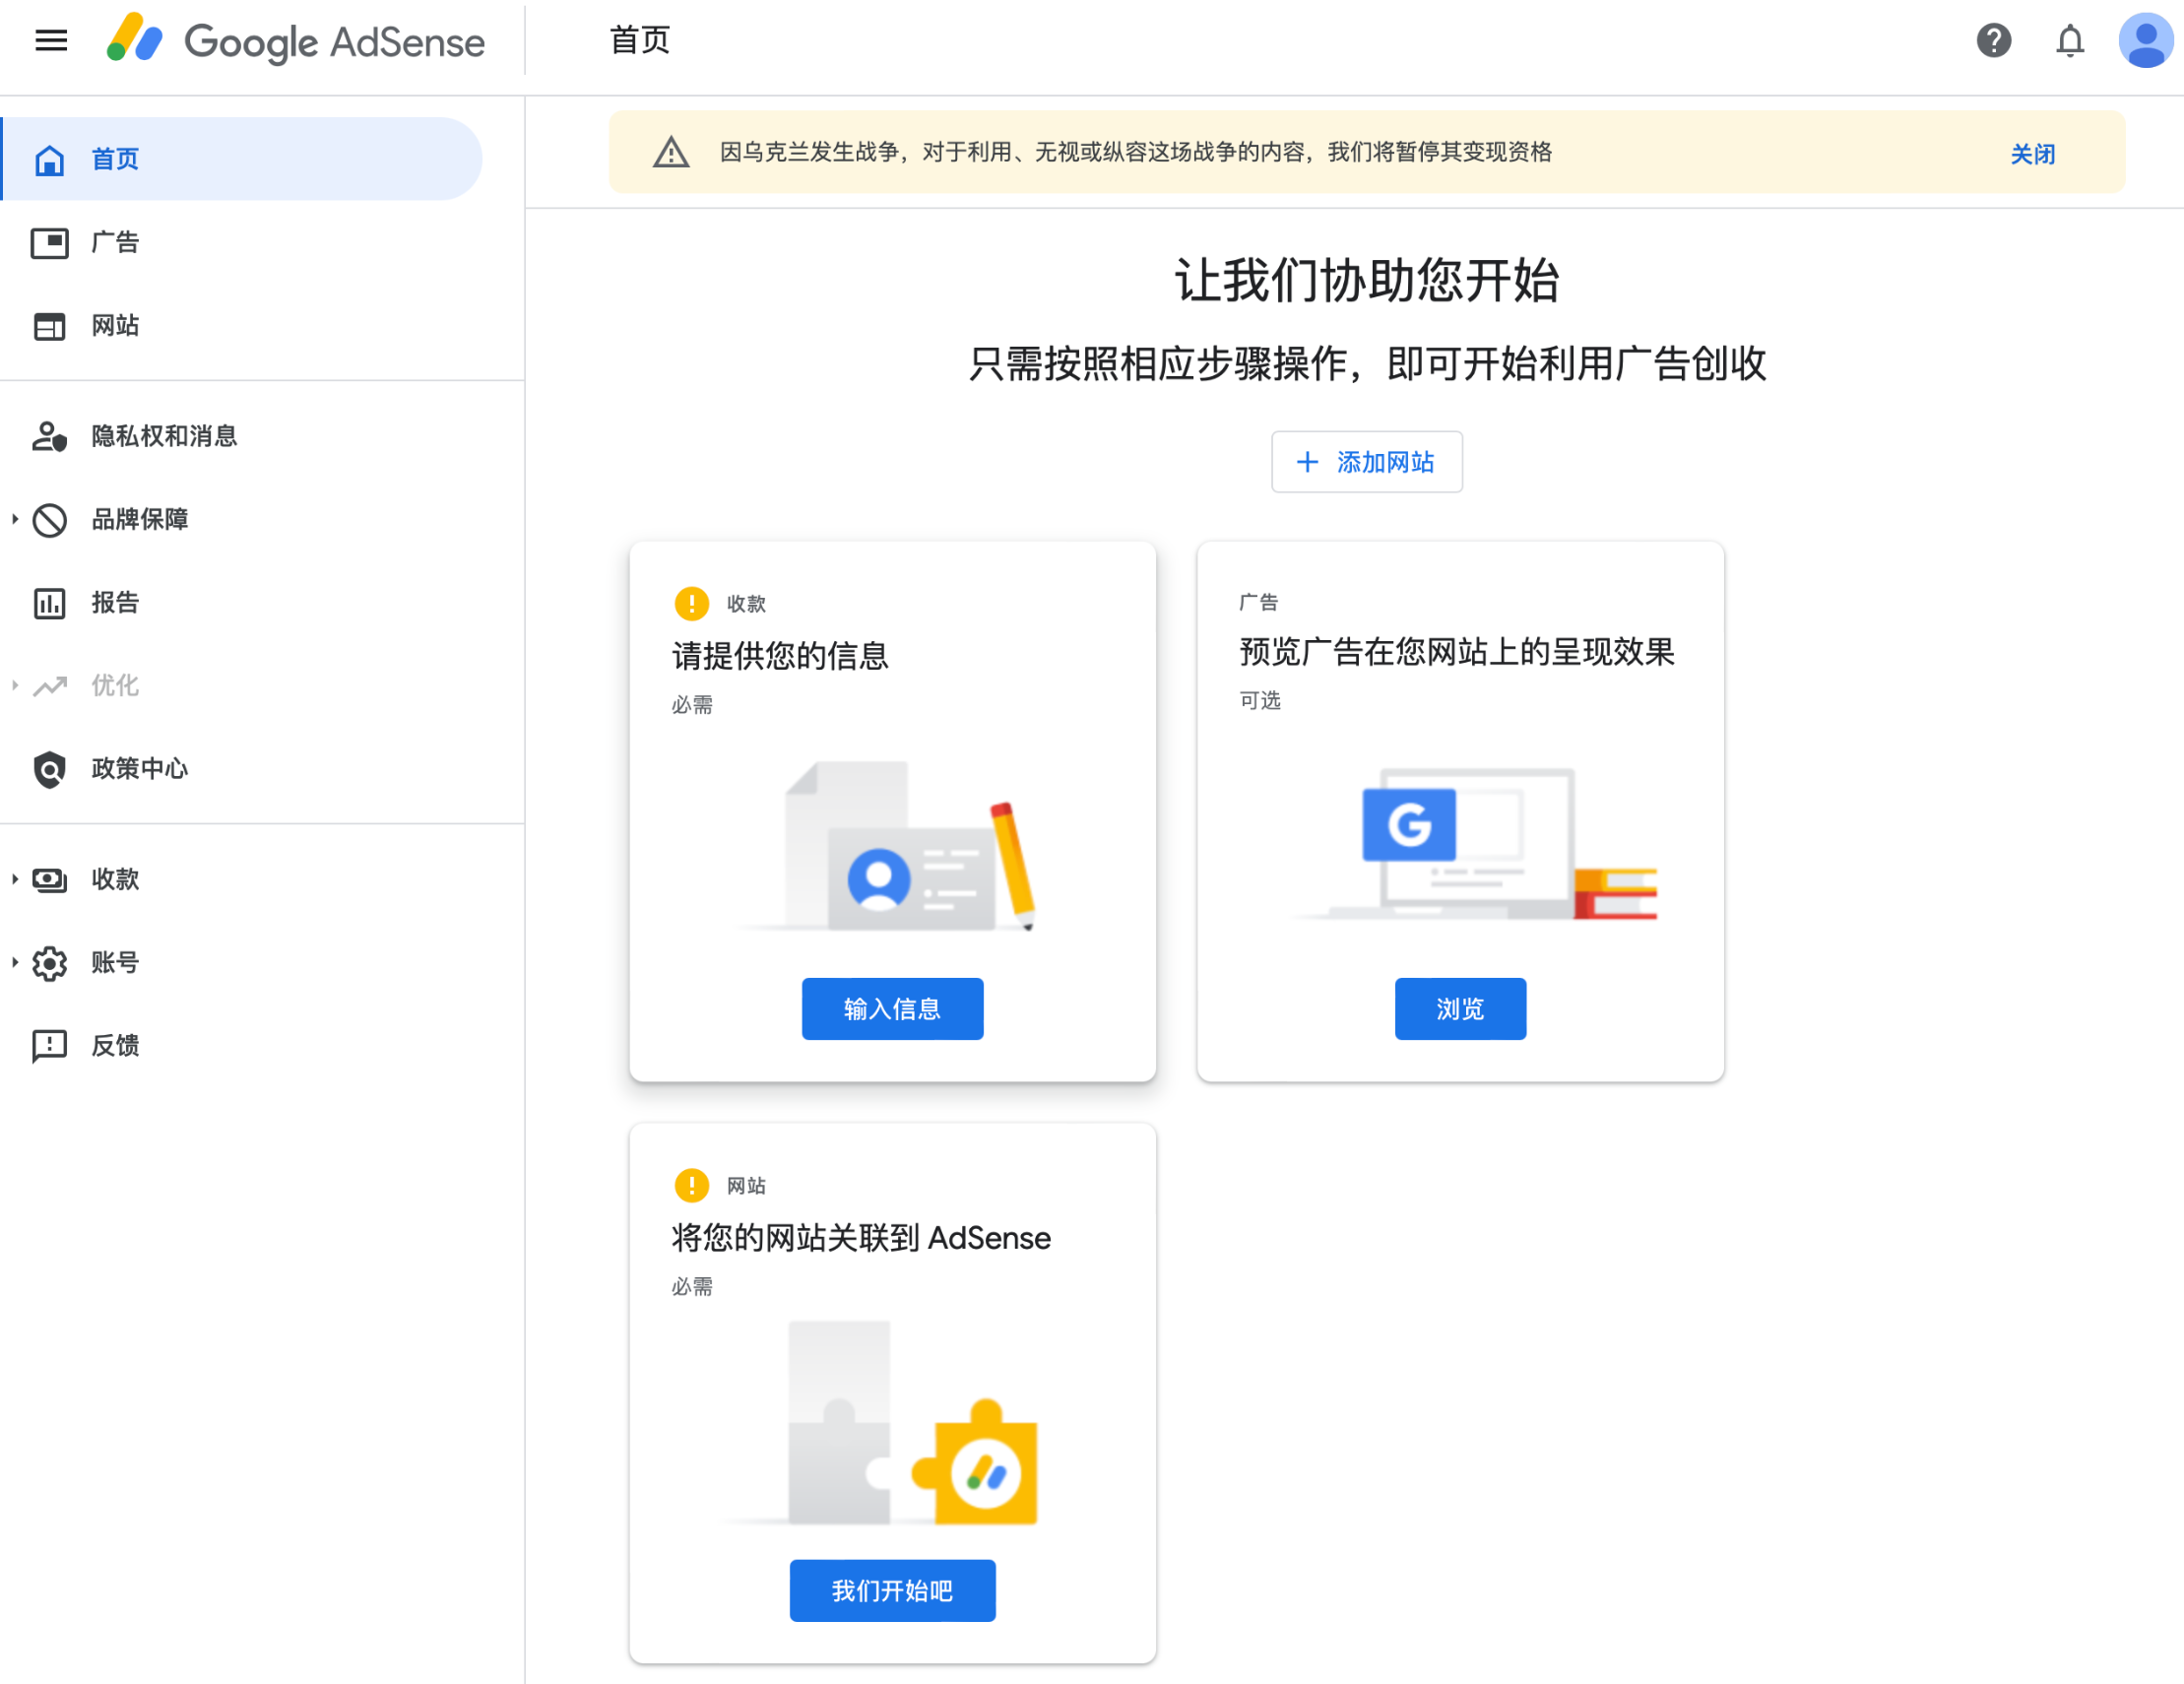Click the 报告 bar chart icon

tap(49, 603)
